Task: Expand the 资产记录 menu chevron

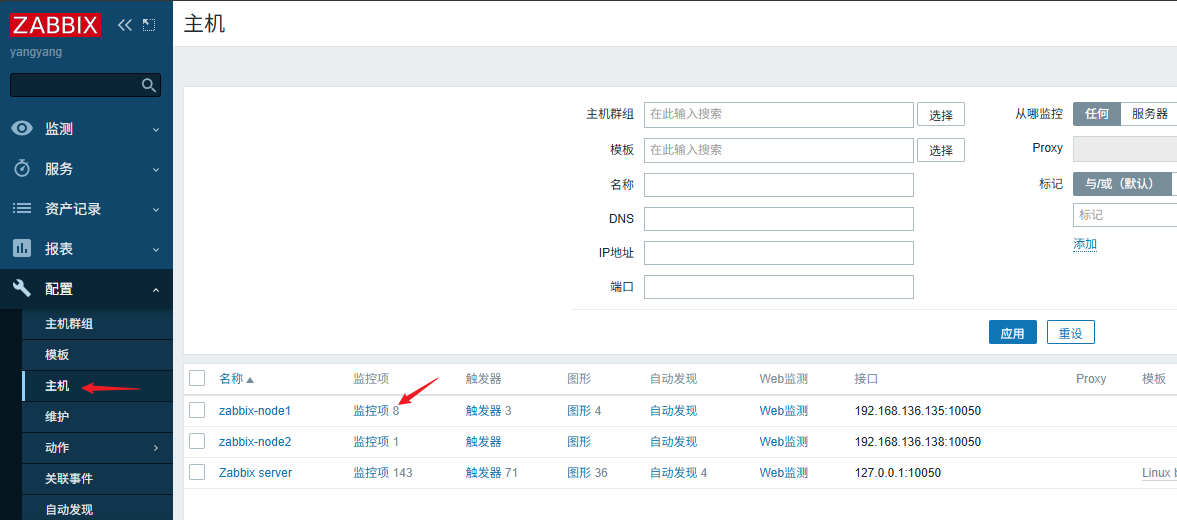Action: click(156, 209)
